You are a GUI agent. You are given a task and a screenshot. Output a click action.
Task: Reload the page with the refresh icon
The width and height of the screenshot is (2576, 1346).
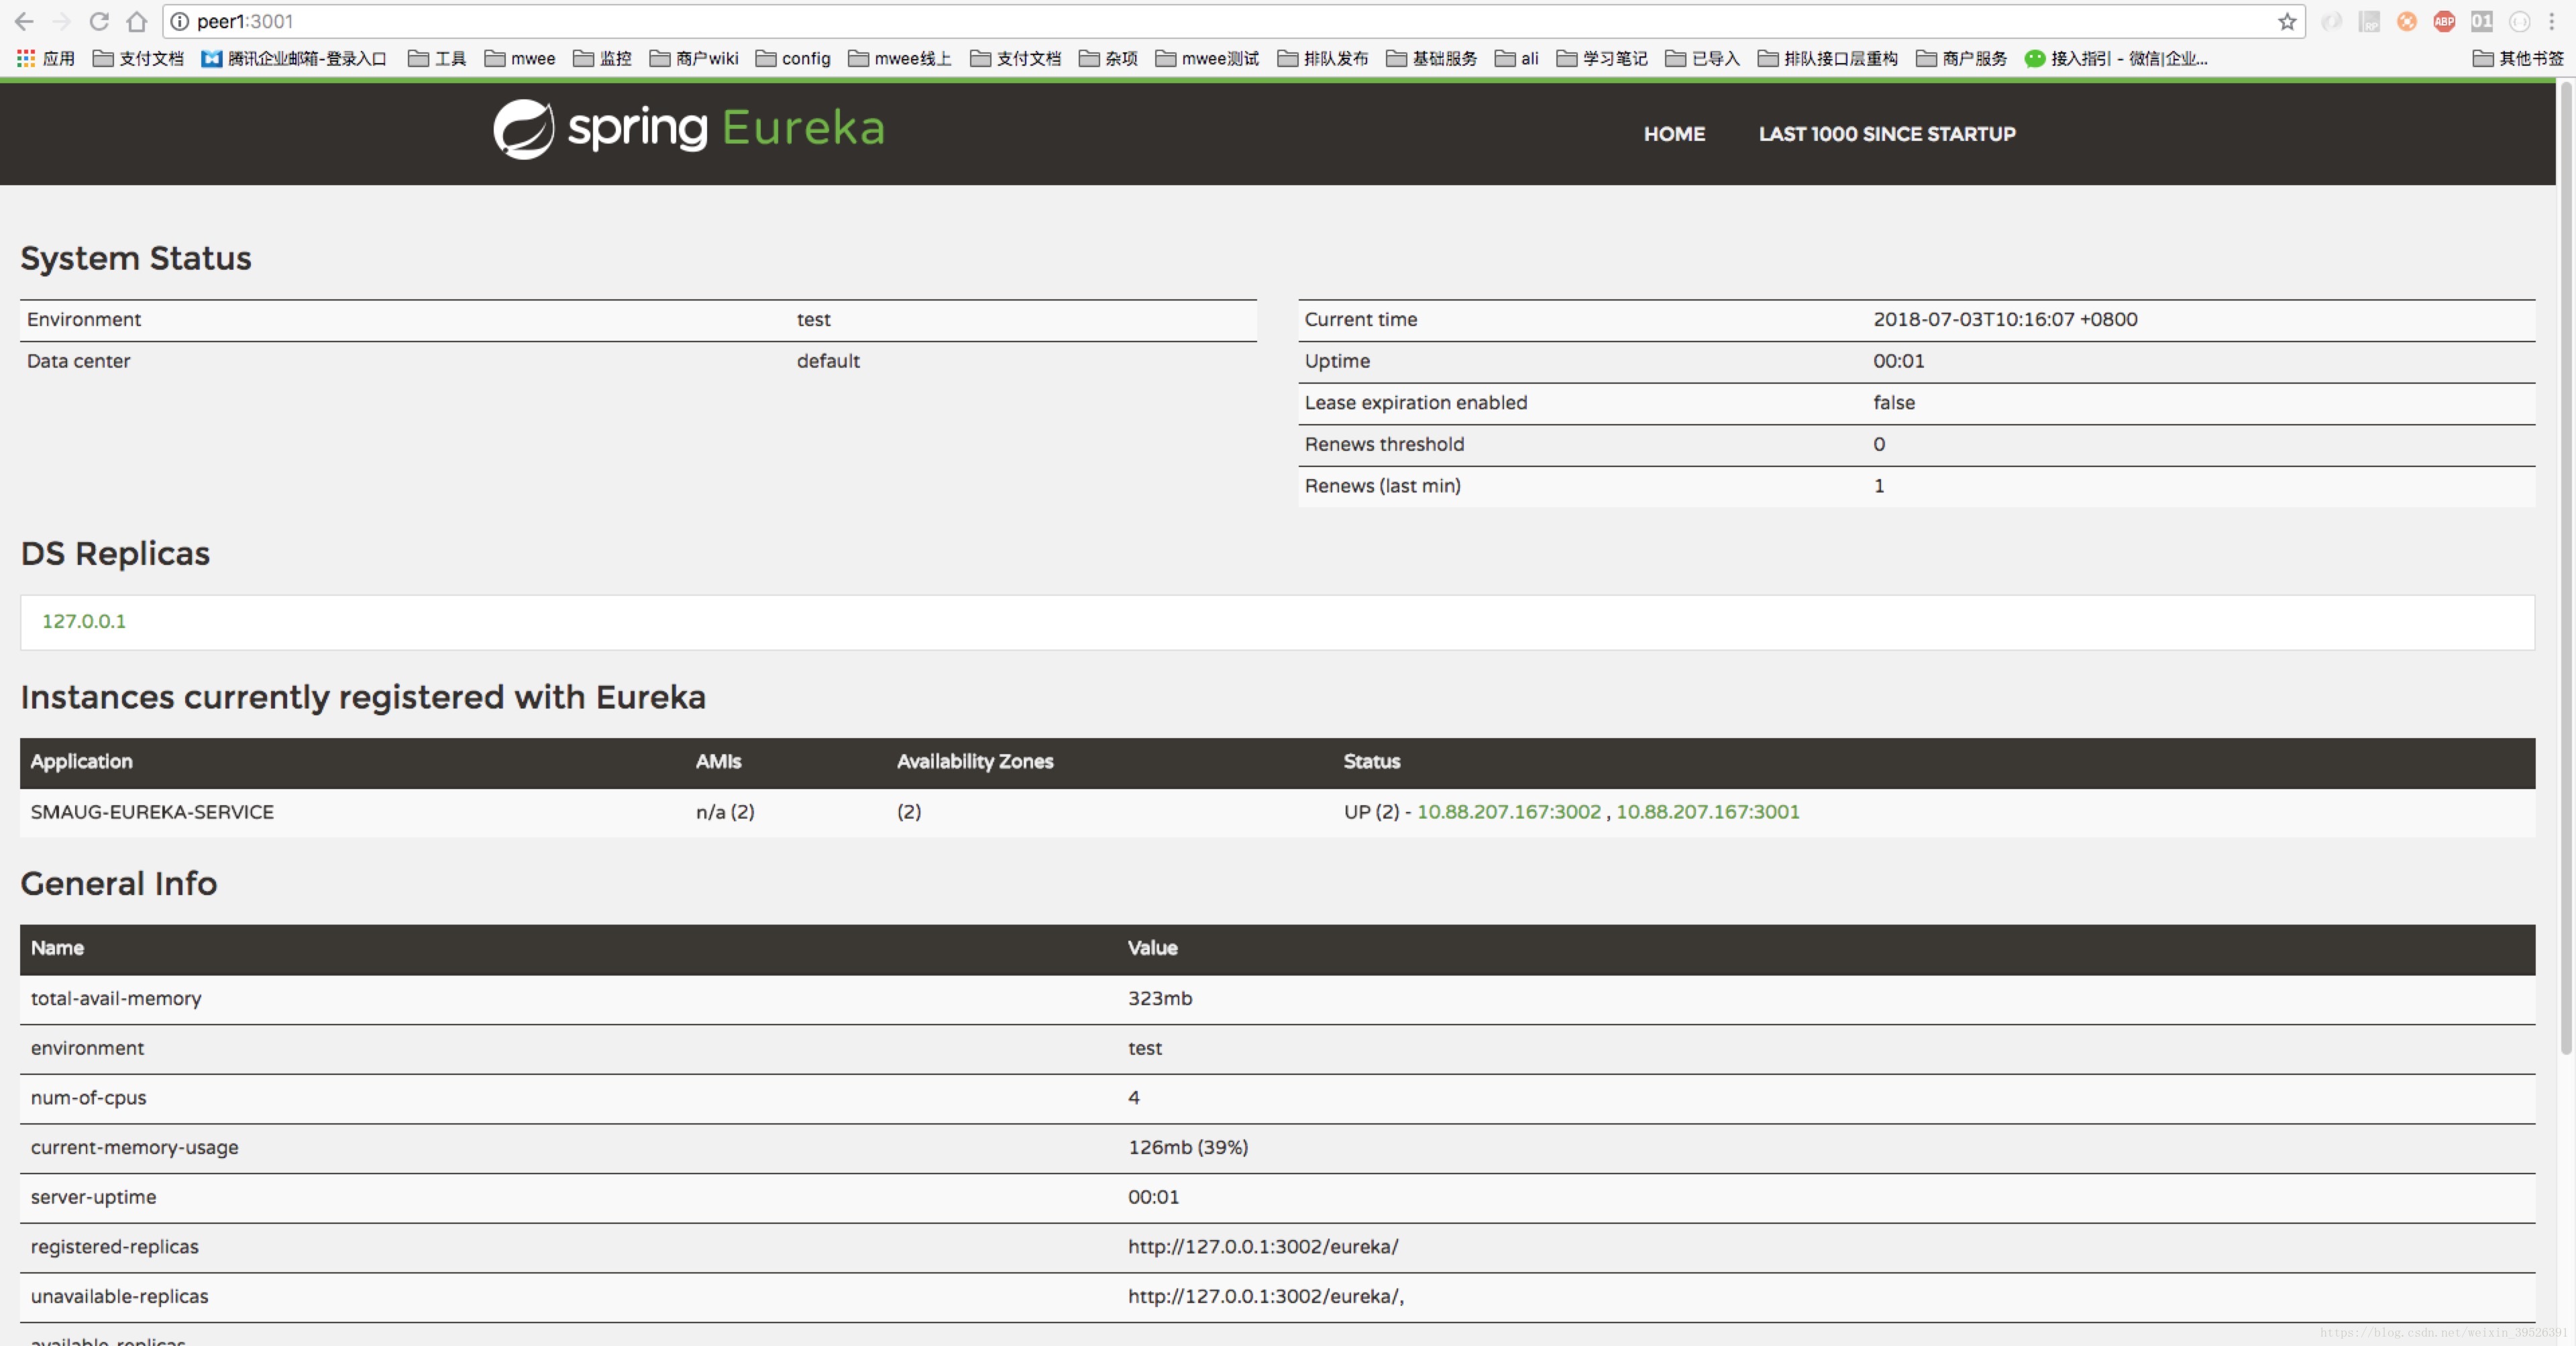[99, 21]
